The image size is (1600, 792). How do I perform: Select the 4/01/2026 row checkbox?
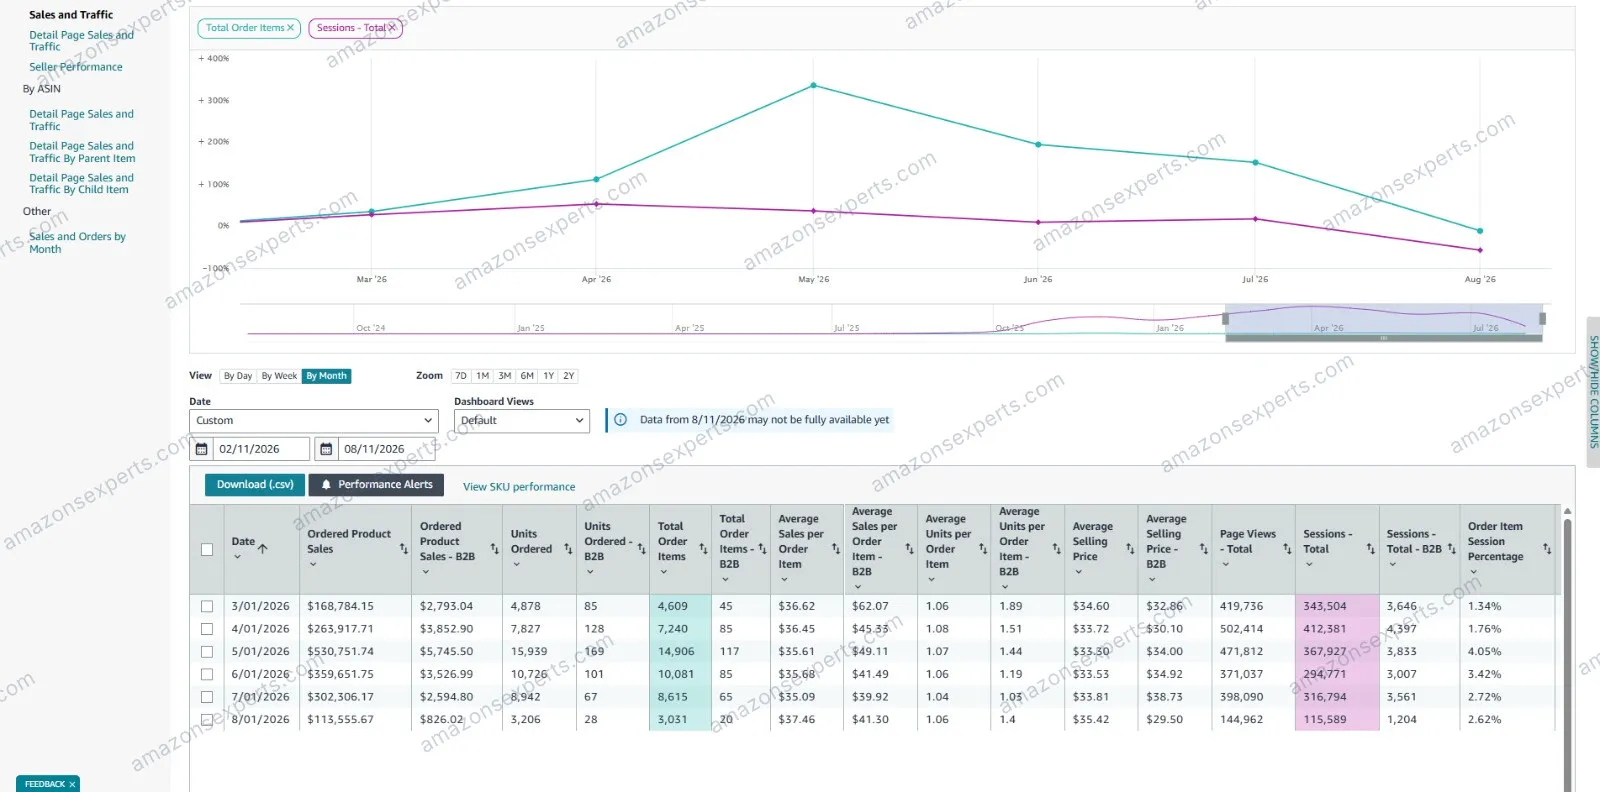tap(207, 629)
